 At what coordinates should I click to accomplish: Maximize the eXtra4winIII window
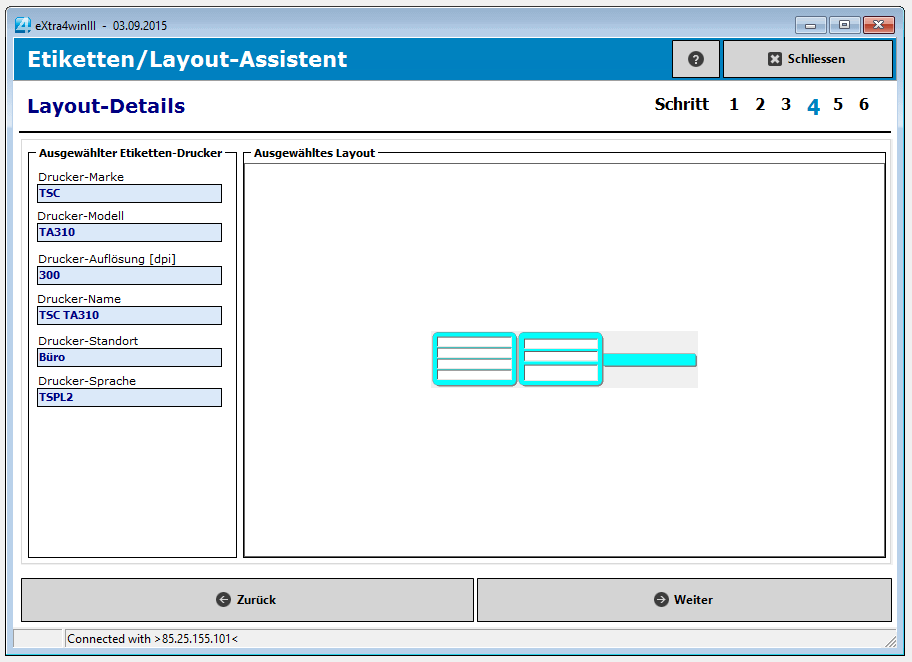click(844, 25)
